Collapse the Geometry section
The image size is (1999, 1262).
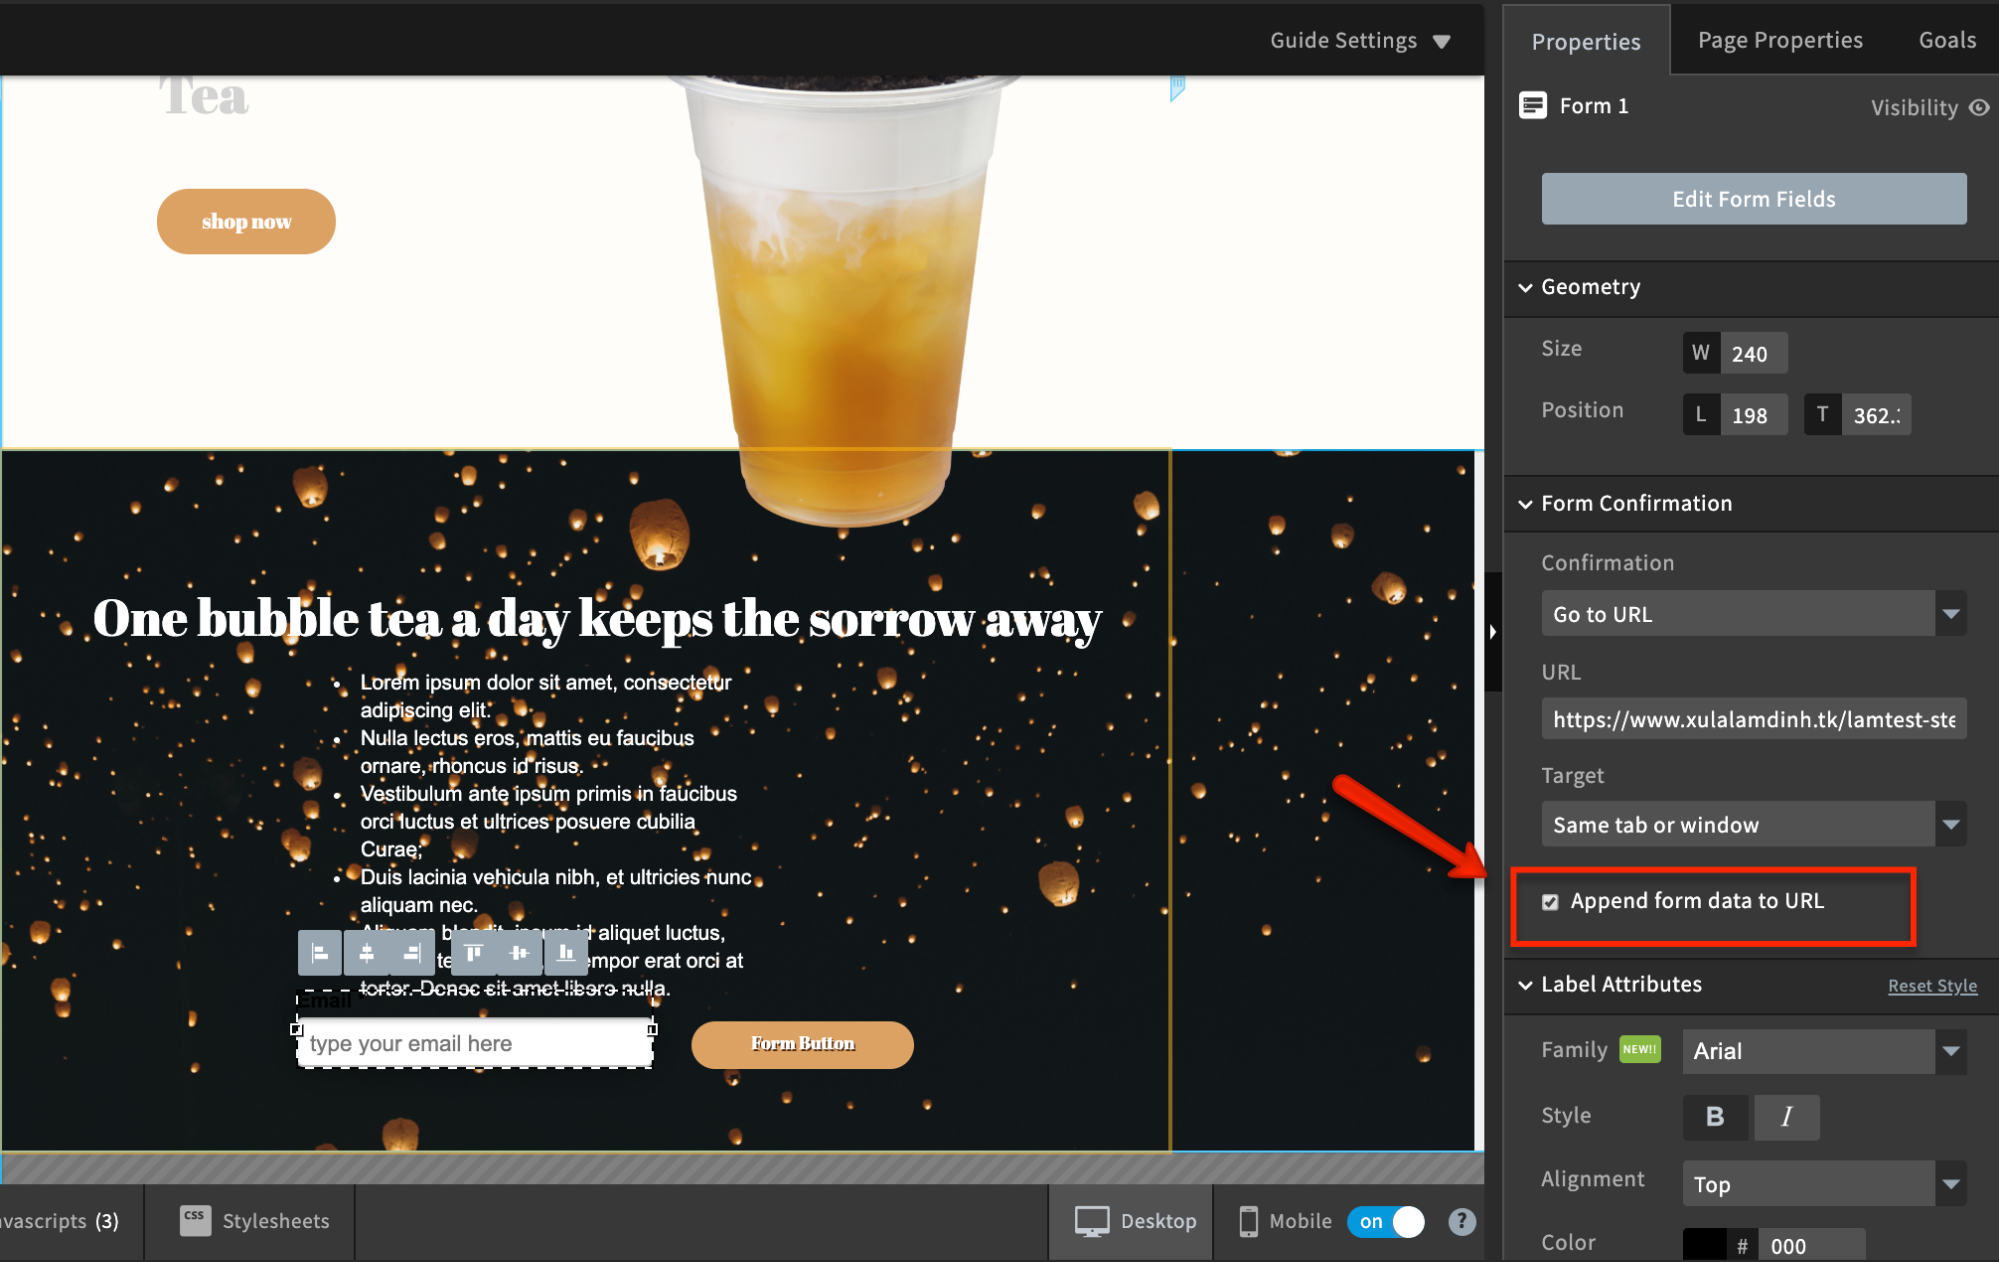tap(1525, 288)
